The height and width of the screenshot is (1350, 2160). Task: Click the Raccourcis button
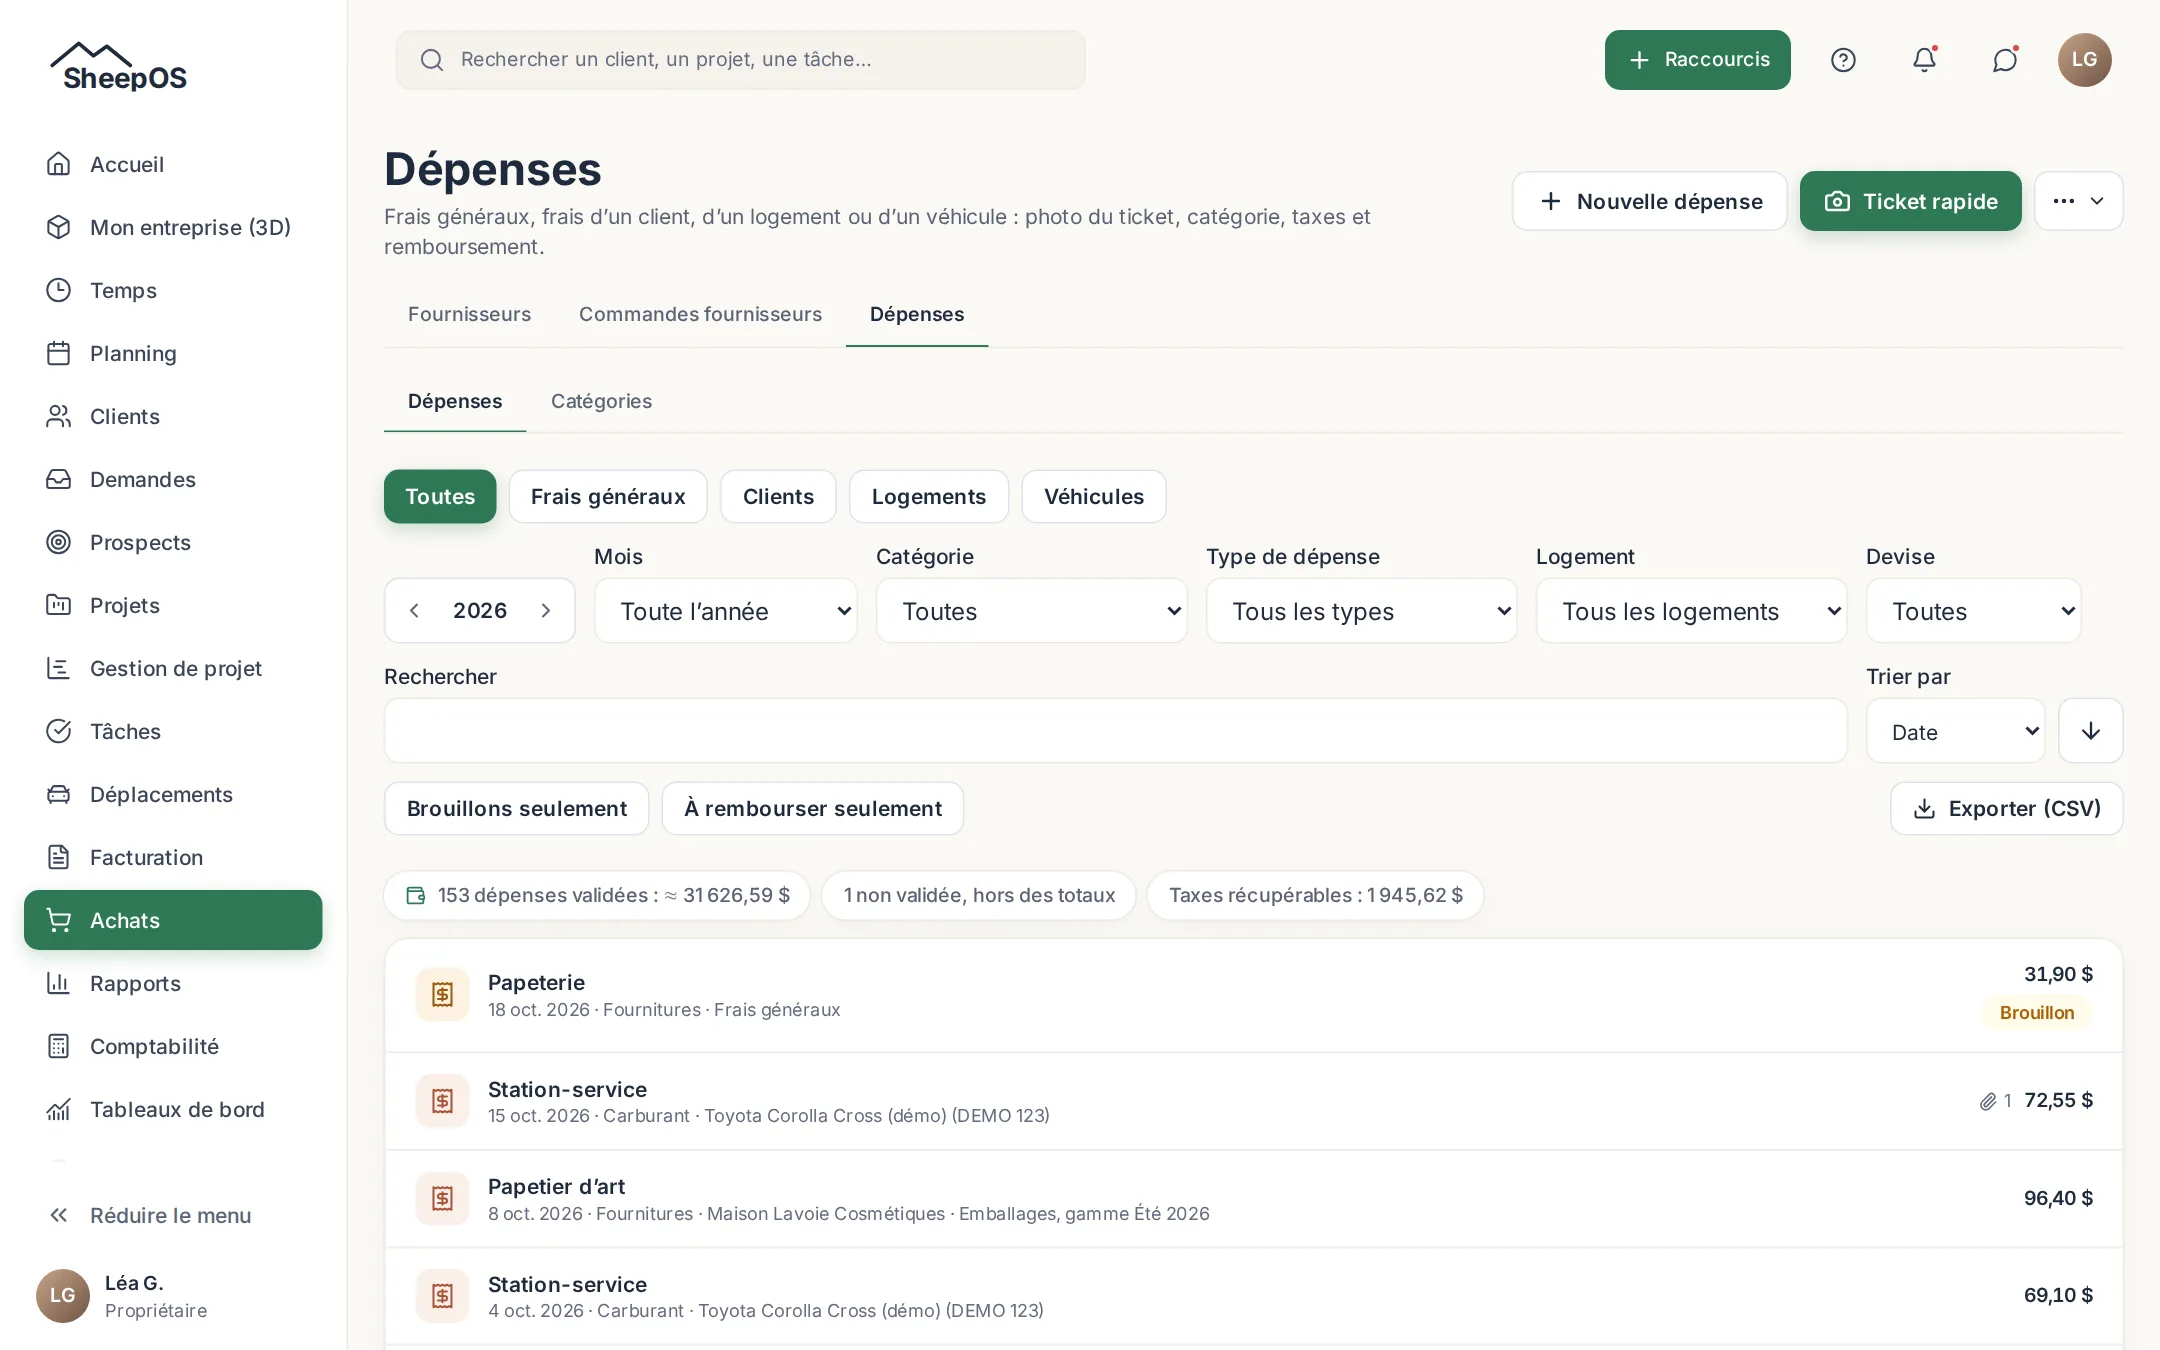[x=1698, y=60]
